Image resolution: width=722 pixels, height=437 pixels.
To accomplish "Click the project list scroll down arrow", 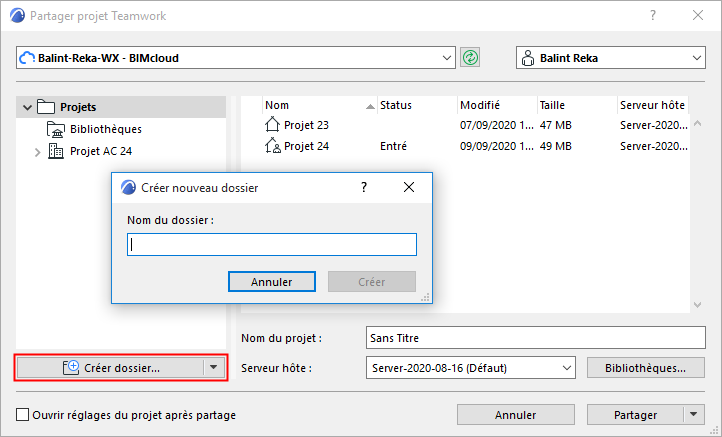I will pyautogui.click(x=698, y=305).
